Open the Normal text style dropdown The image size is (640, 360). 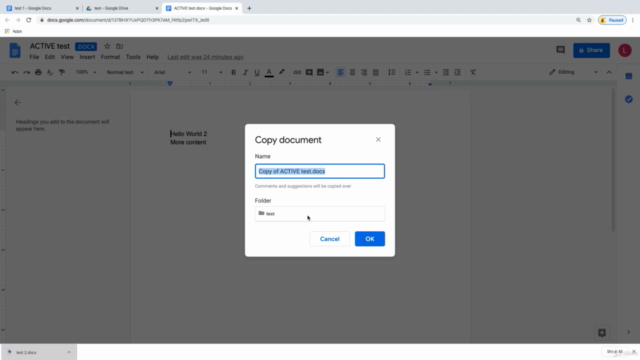coord(125,72)
